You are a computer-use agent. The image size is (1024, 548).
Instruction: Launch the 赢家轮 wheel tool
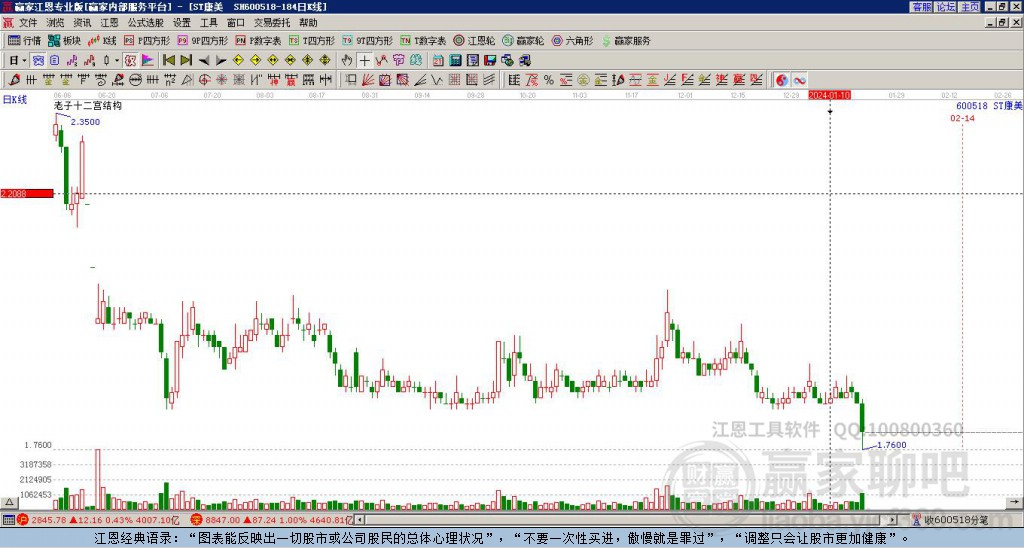coord(523,40)
